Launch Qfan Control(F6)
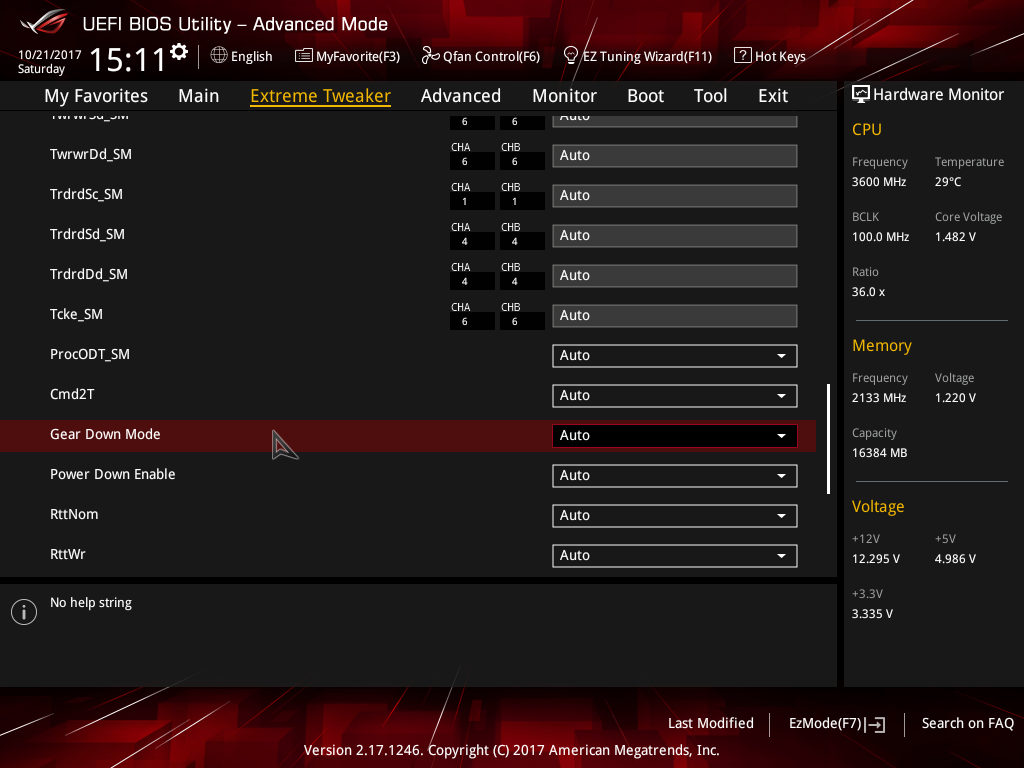Screen dimensions: 1024x768 click(481, 56)
